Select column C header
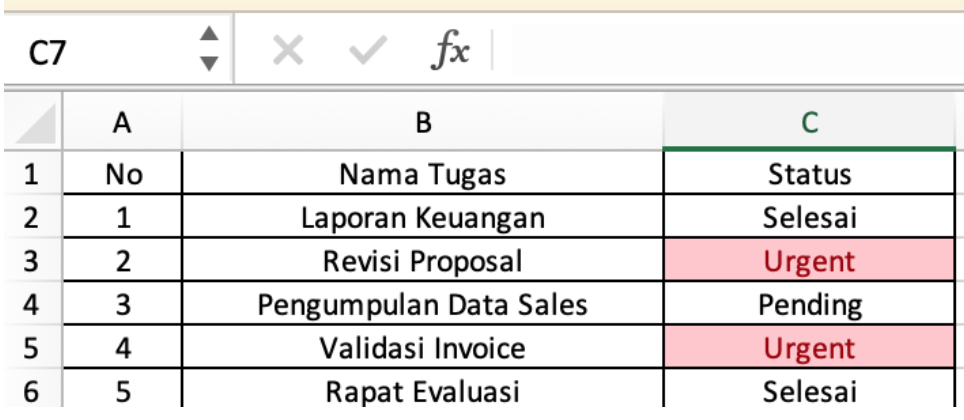The height and width of the screenshot is (420, 964). [810, 123]
